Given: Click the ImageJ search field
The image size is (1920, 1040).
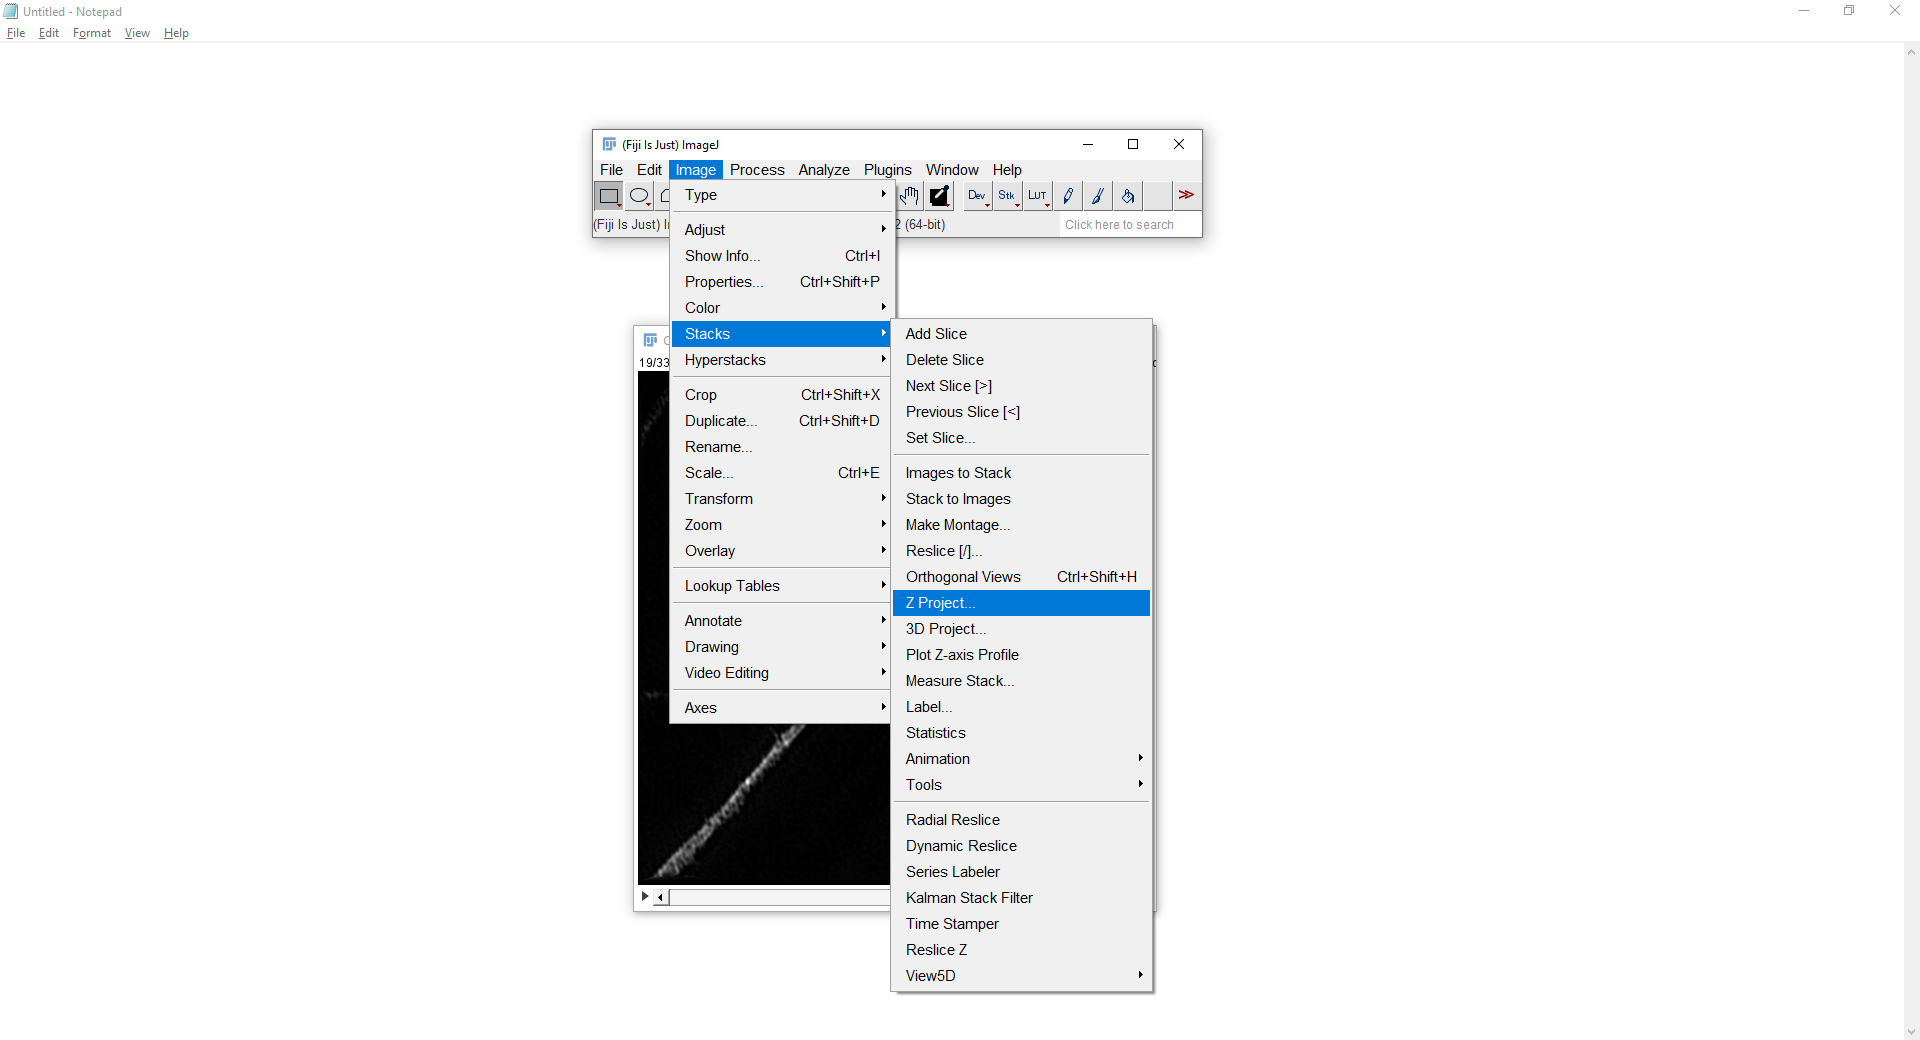Looking at the screenshot, I should tap(1128, 225).
